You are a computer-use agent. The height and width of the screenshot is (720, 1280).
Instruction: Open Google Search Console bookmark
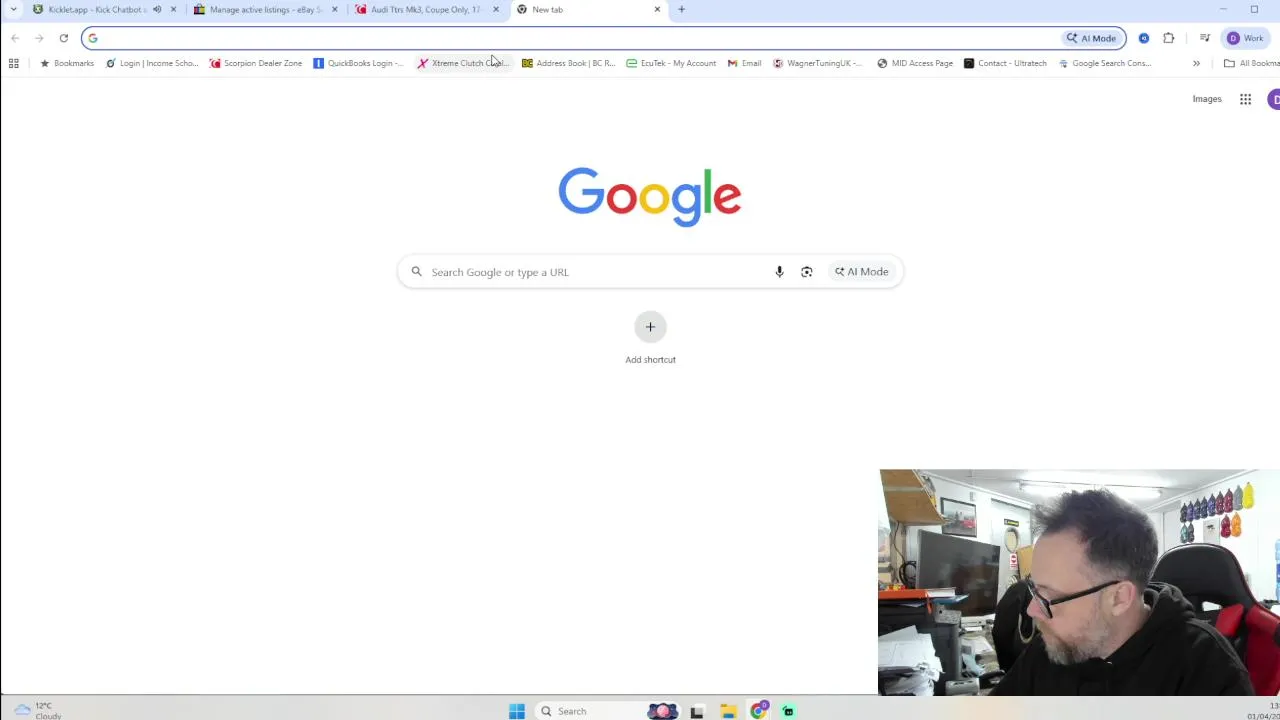pos(1105,63)
